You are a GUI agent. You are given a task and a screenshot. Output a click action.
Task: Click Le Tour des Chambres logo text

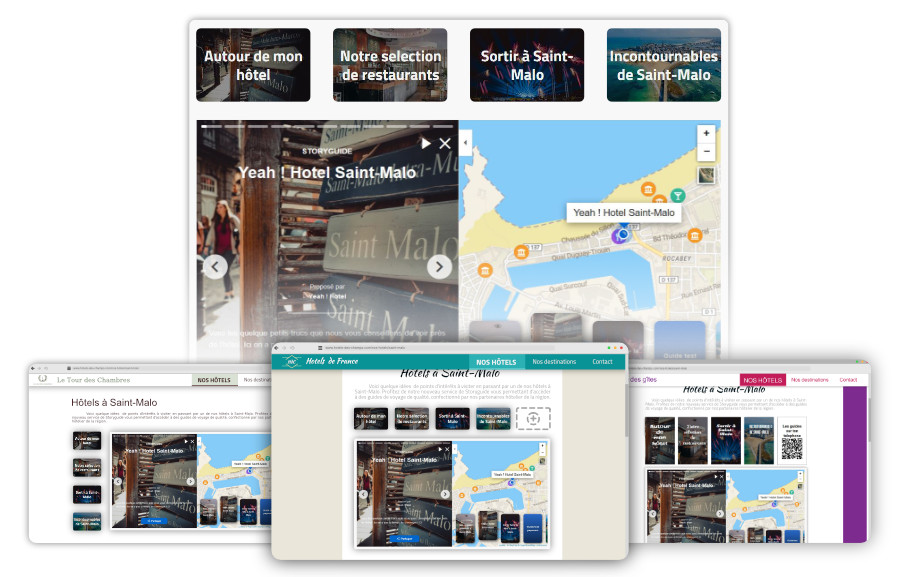(93, 379)
